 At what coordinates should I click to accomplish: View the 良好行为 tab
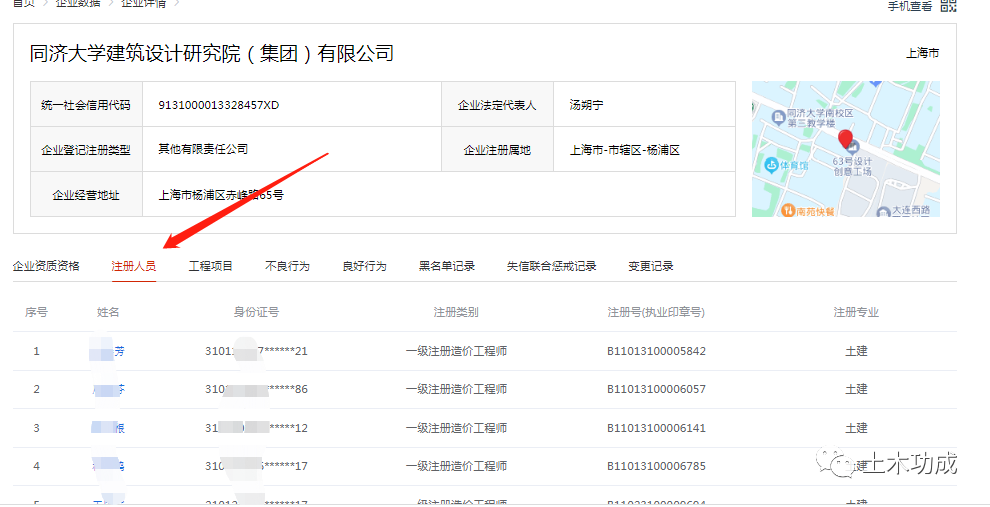coord(364,266)
